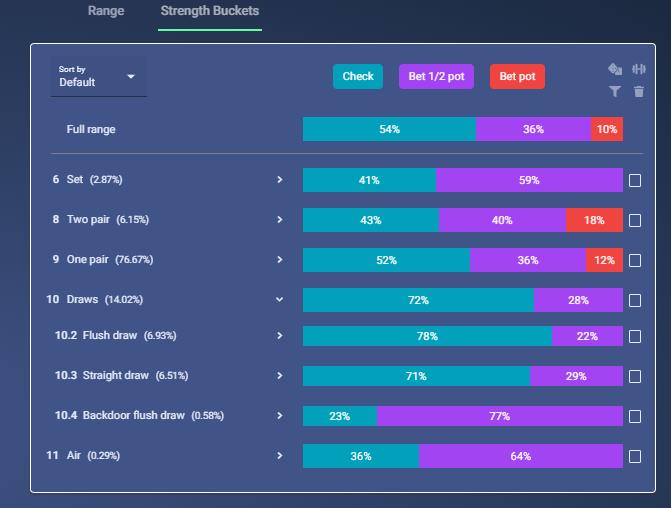Click the Set 59% purple bar
This screenshot has height=508, width=671.
(529, 180)
